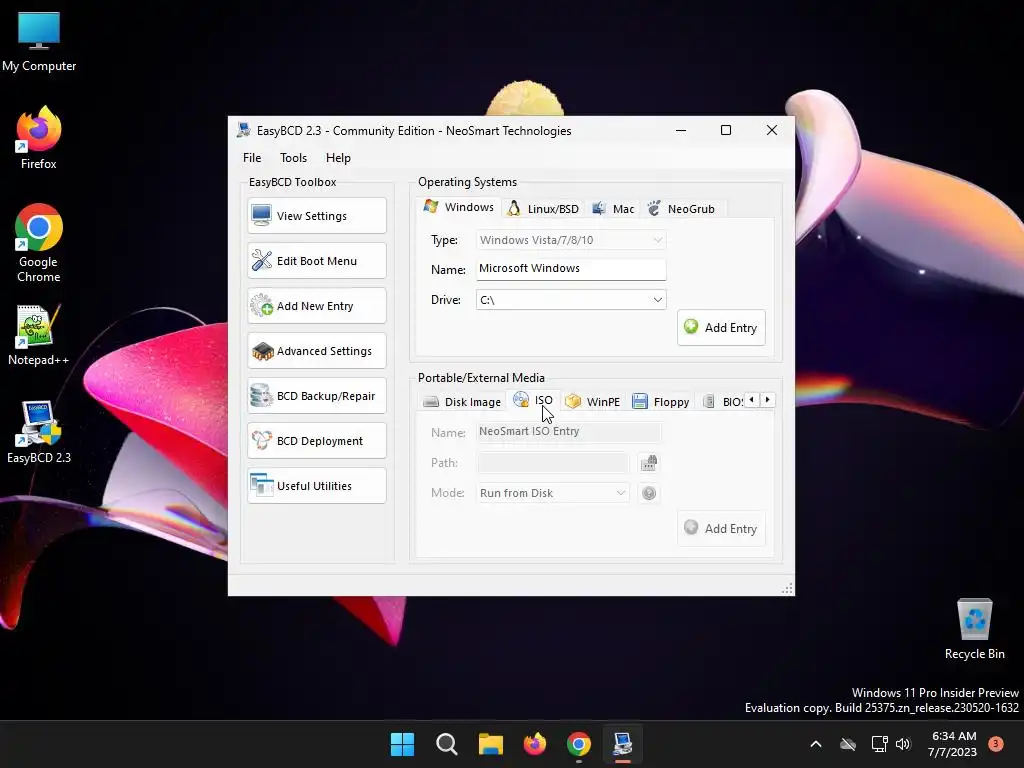Image resolution: width=1024 pixels, height=768 pixels.
Task: Click the round icon beside Mode dropdown
Action: [x=648, y=493]
